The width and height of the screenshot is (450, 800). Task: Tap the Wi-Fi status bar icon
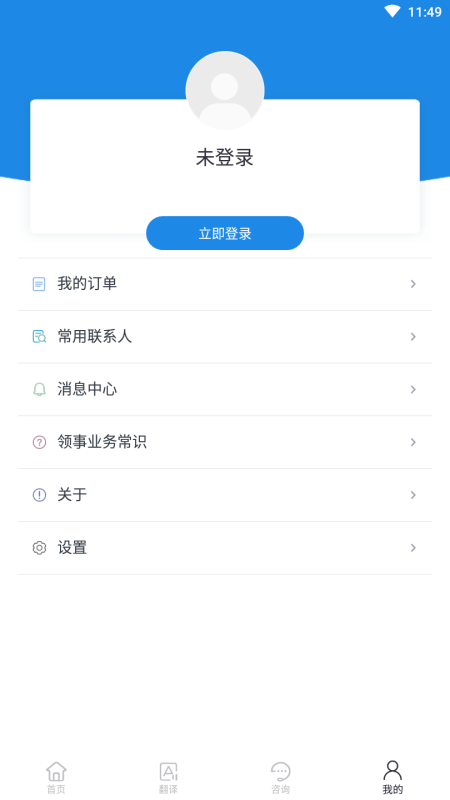(392, 11)
